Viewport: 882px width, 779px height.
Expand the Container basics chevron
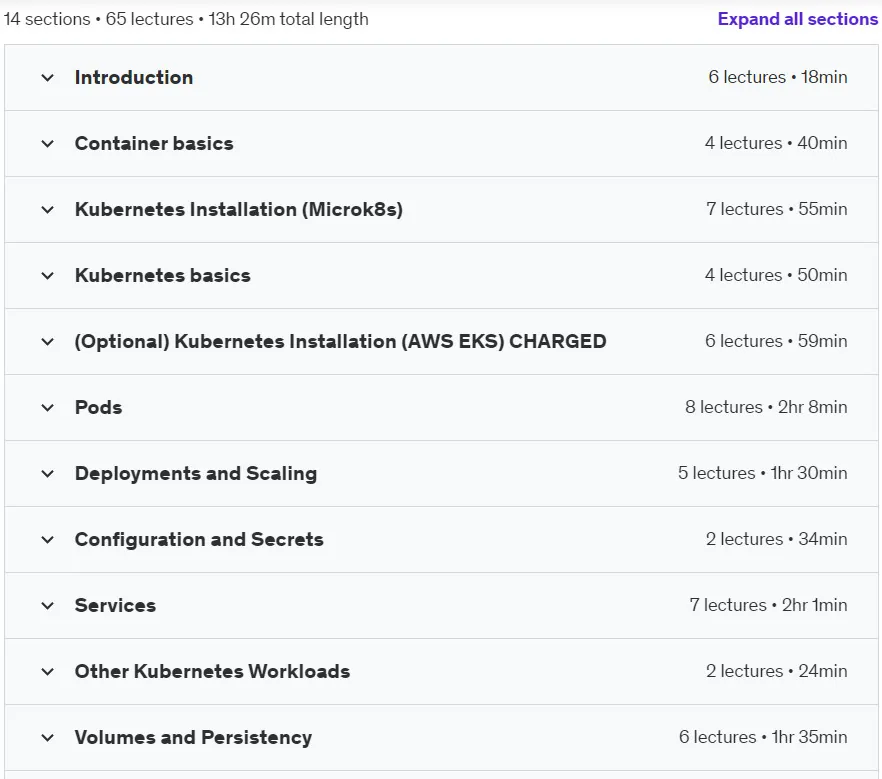[x=48, y=144]
